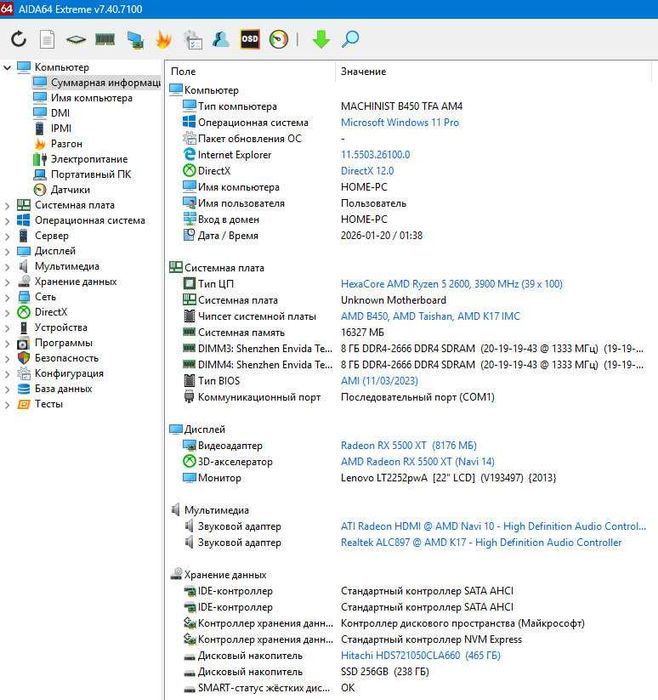Open the monitor diagnostics toolbar icon
The width and height of the screenshot is (658, 700).
(135, 40)
